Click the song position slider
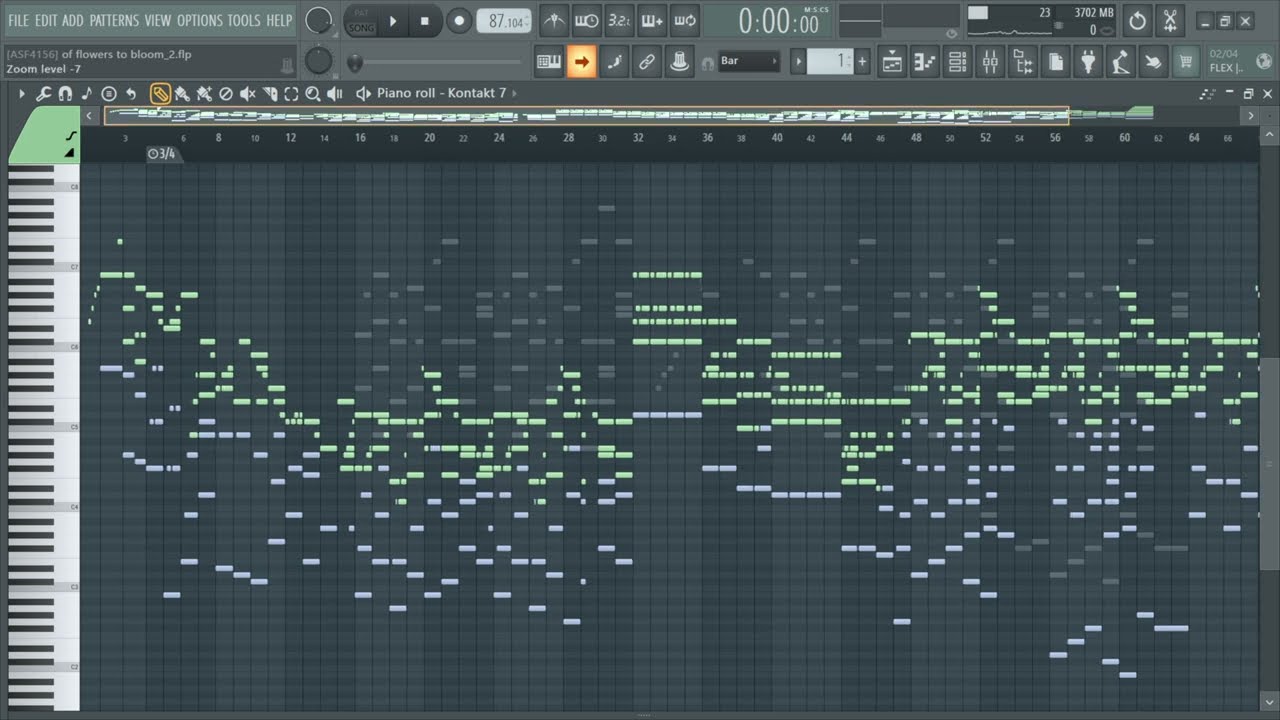This screenshot has width=1280, height=720. coord(434,63)
